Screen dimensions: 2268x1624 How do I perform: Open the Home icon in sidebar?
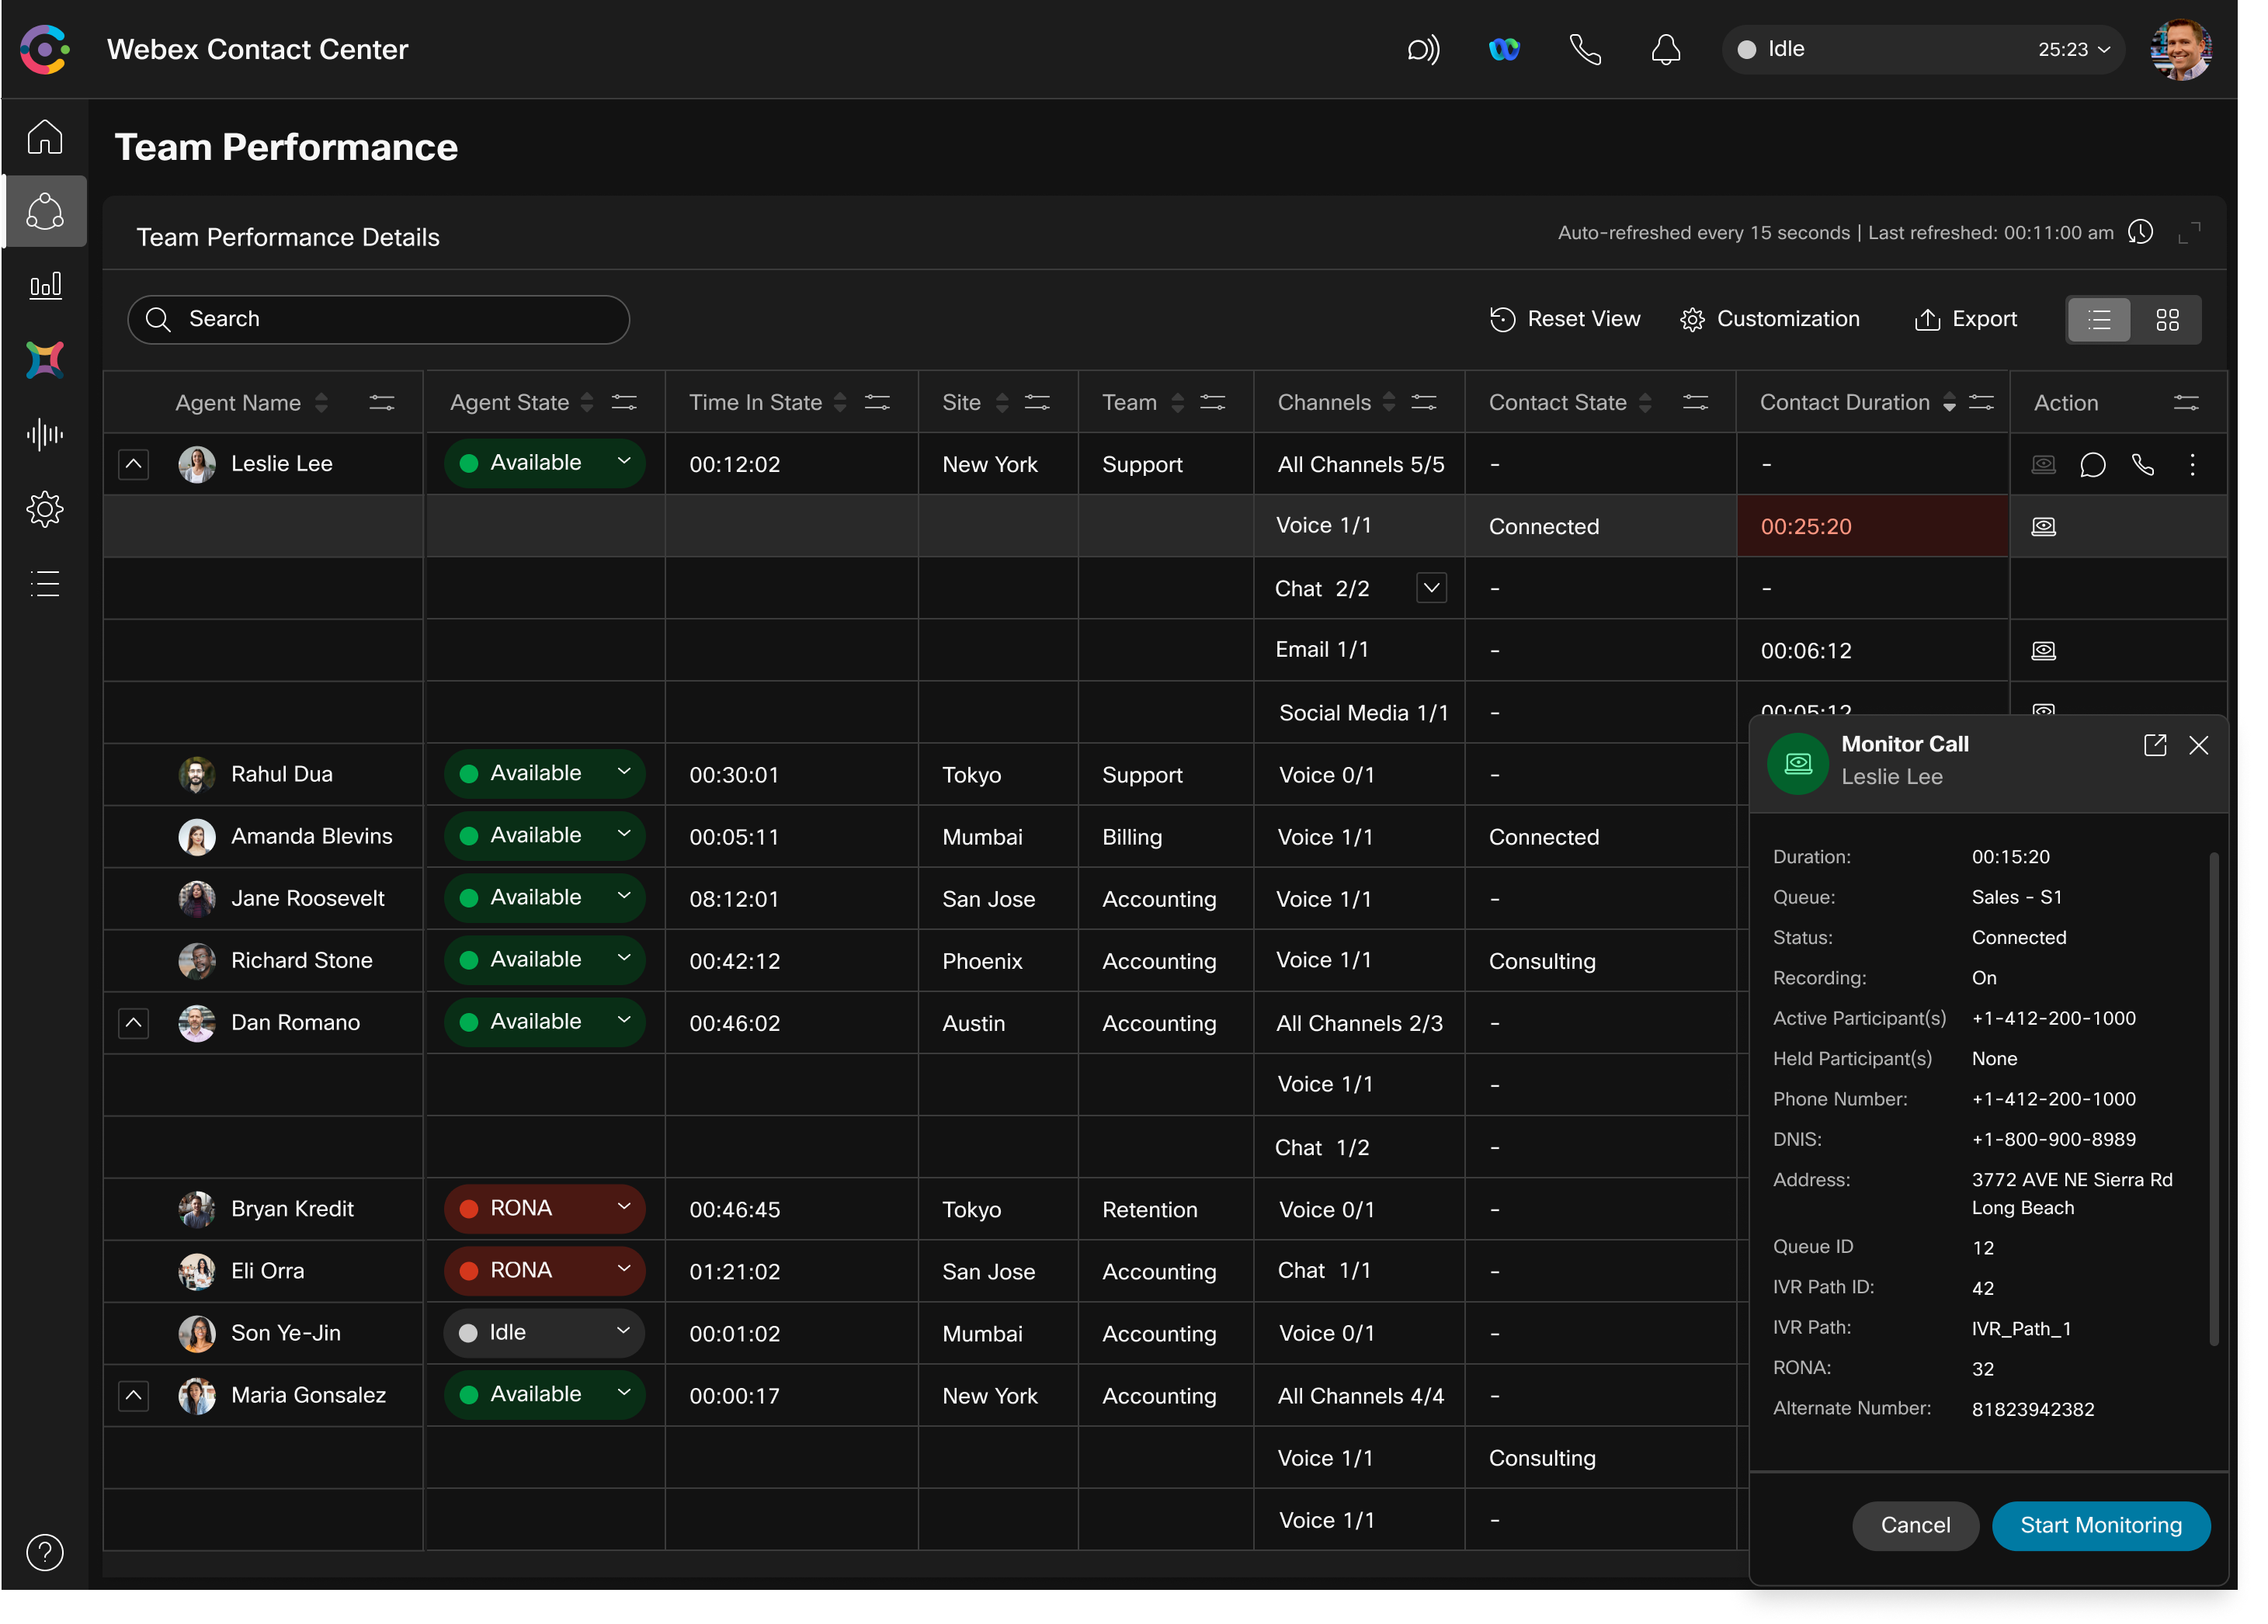44,137
